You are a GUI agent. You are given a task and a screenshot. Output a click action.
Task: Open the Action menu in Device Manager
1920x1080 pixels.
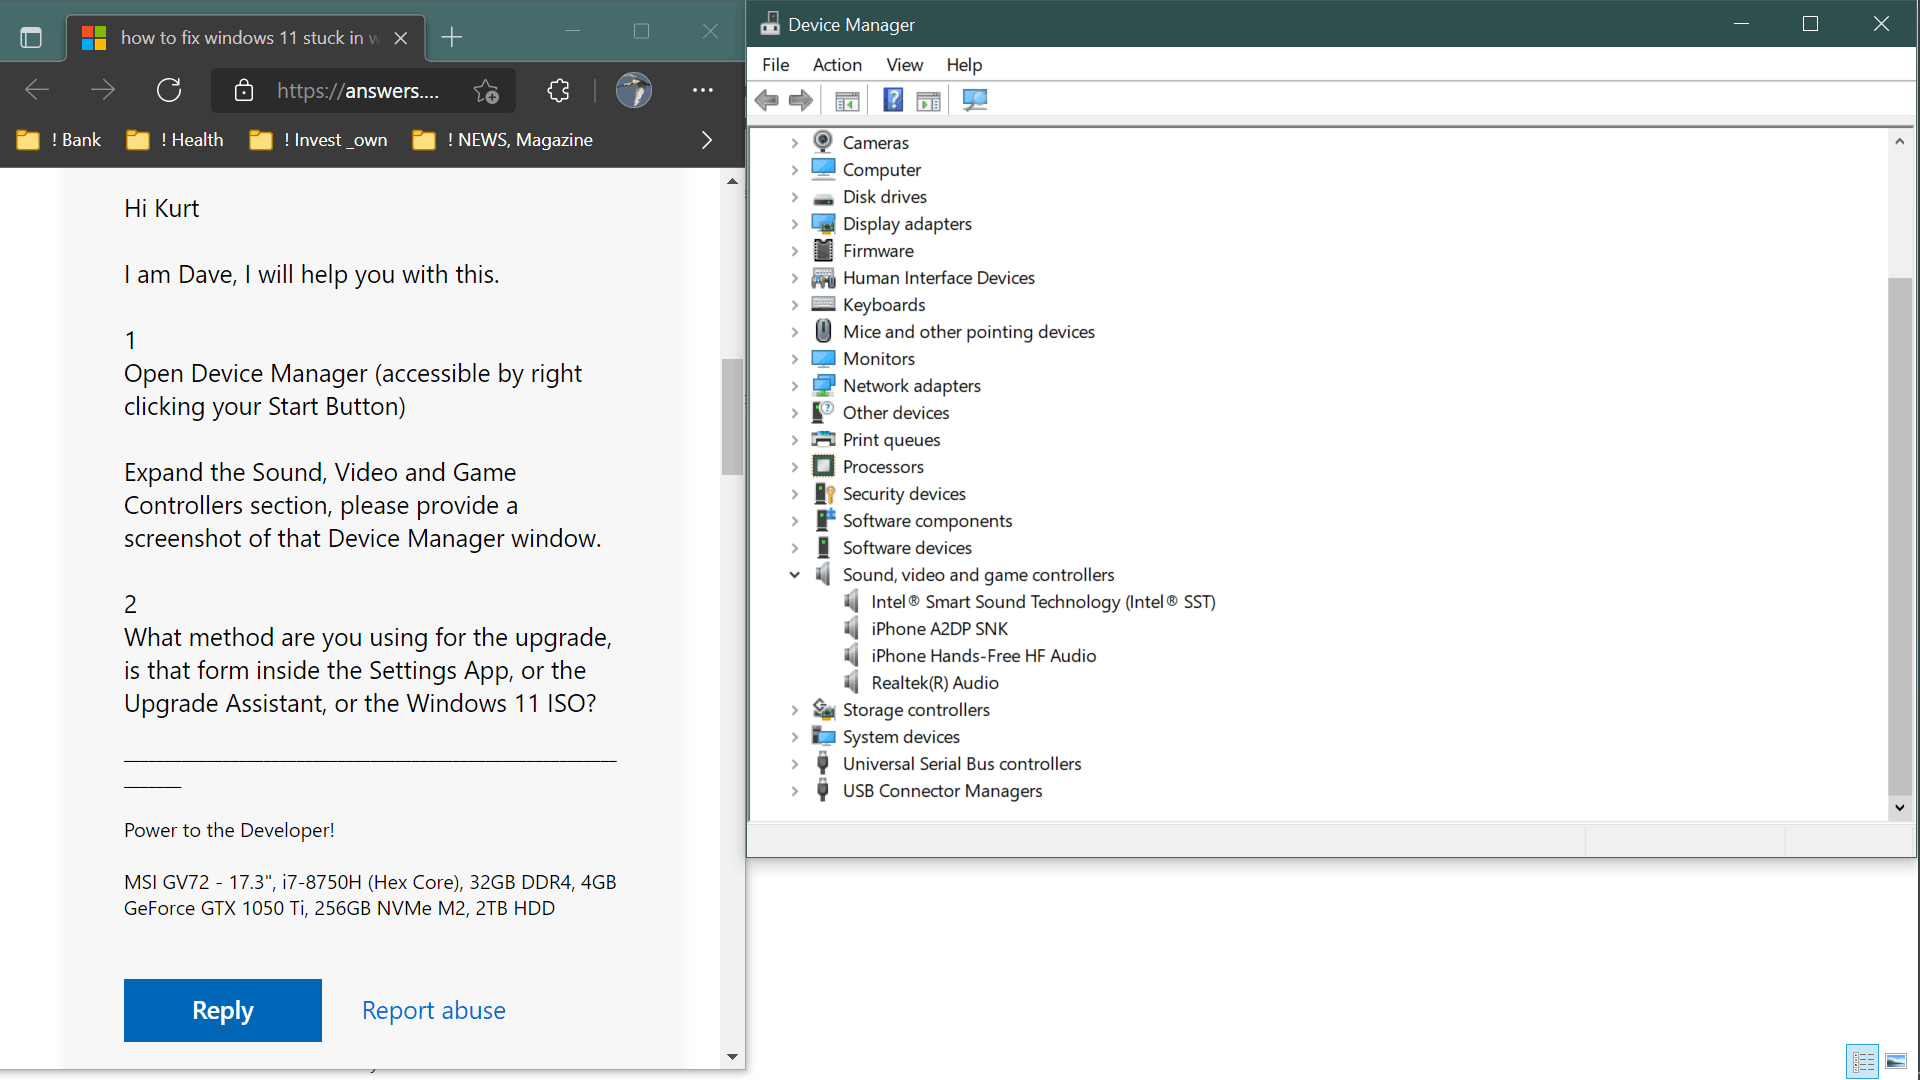tap(836, 64)
